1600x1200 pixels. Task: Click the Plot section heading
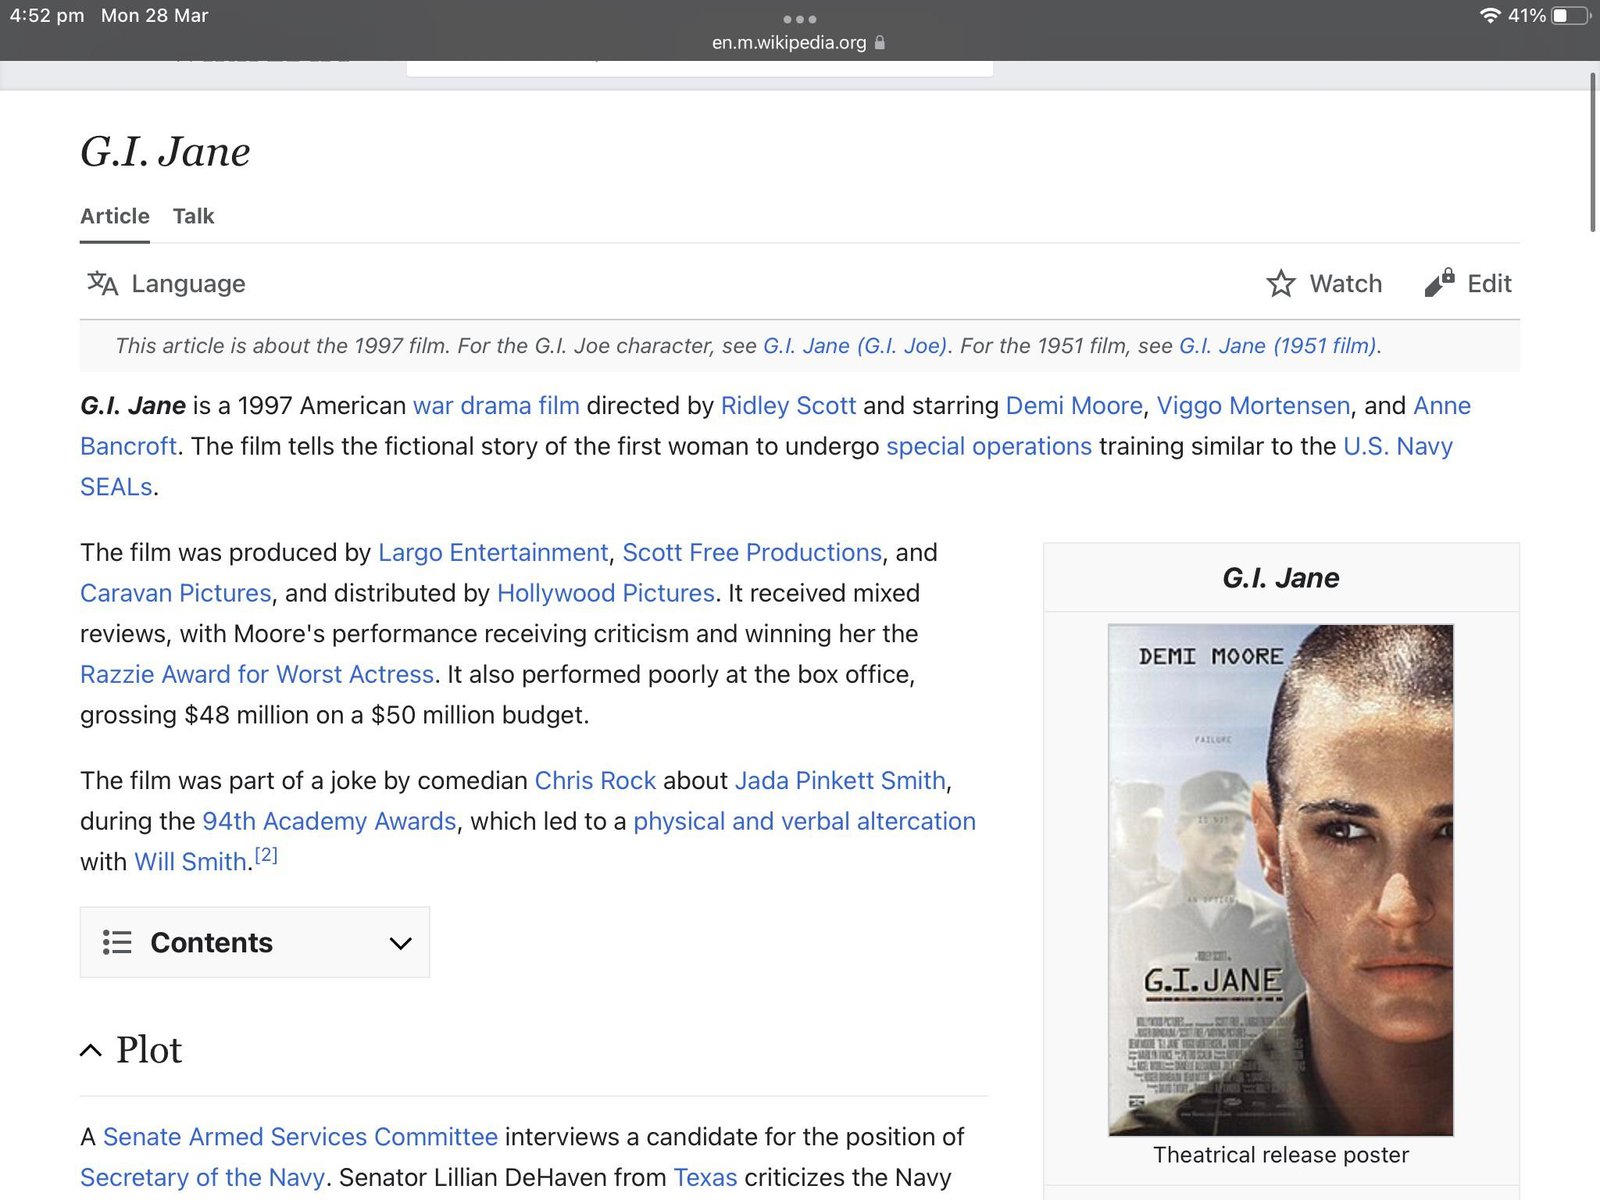pos(149,1050)
